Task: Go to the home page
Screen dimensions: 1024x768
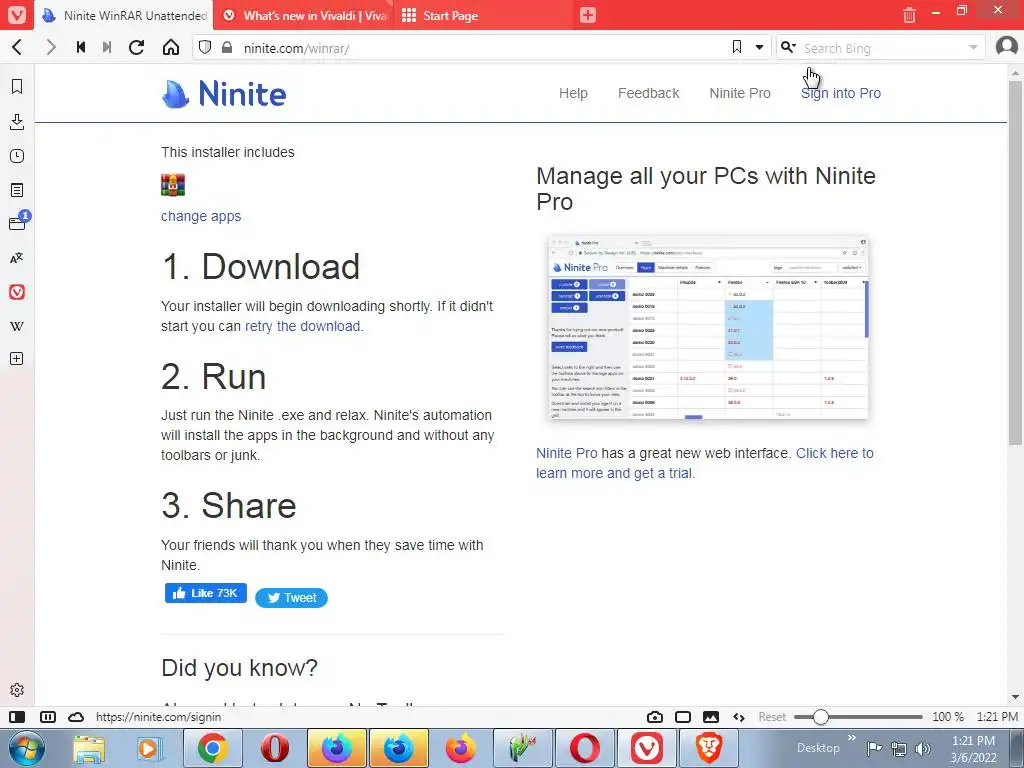Action: tap(171, 48)
